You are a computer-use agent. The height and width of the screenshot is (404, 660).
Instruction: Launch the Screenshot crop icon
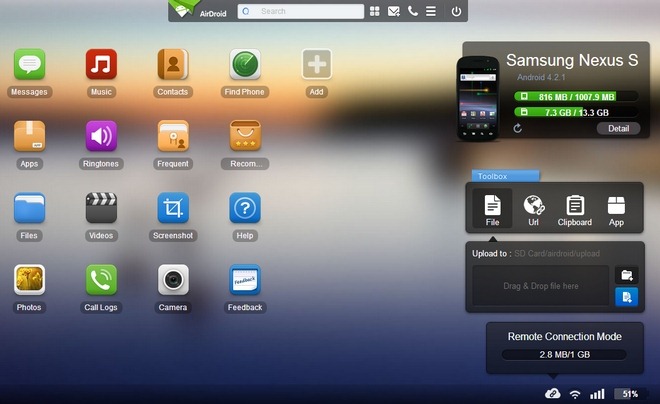173,208
